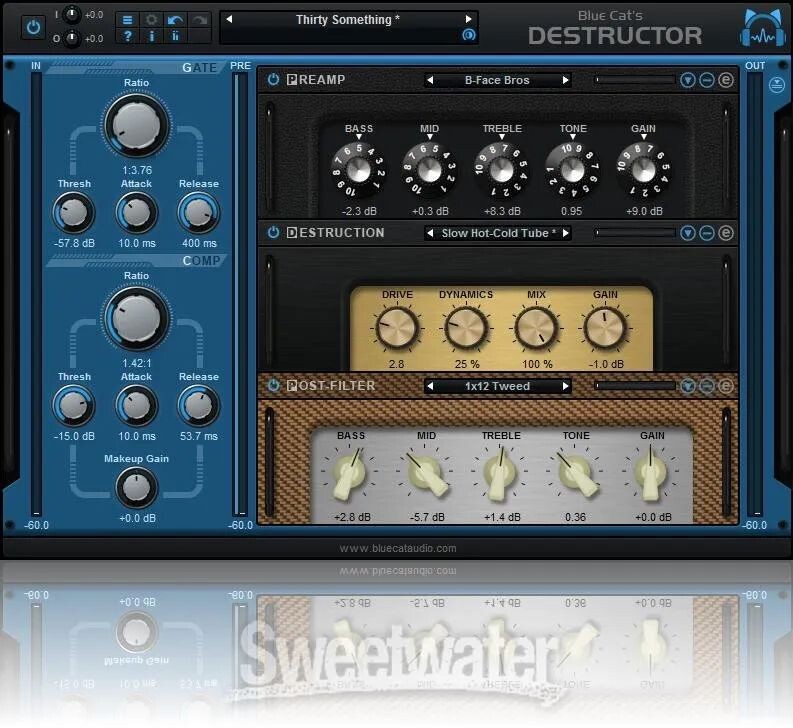Open Destruction 'e' editor icon
Image resolution: width=793 pixels, height=728 pixels.
pyautogui.click(x=726, y=233)
